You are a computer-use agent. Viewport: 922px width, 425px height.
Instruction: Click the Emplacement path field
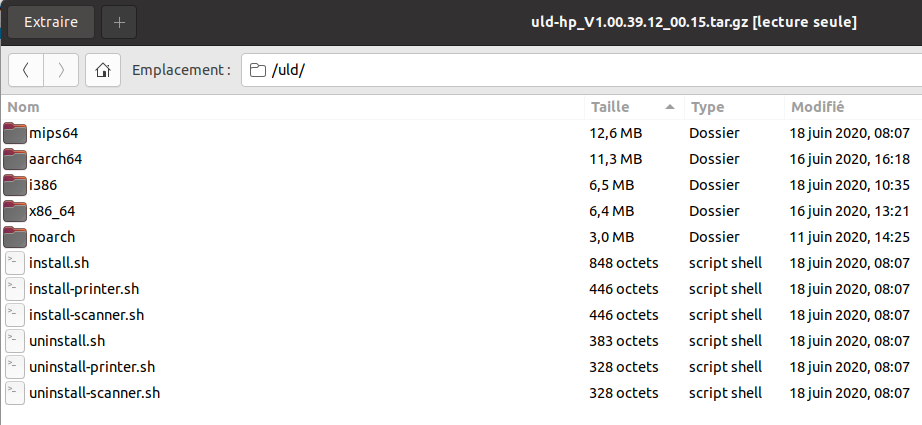pos(580,70)
